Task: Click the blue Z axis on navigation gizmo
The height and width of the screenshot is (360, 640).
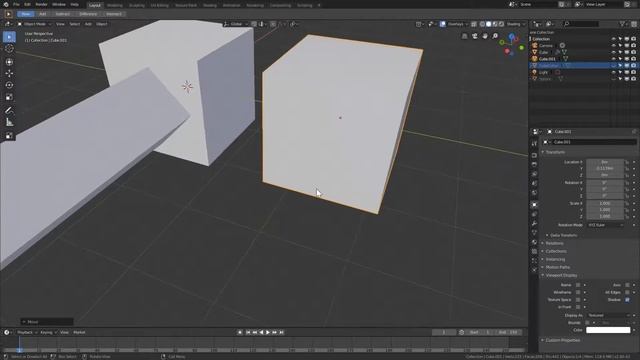Action: (511, 37)
